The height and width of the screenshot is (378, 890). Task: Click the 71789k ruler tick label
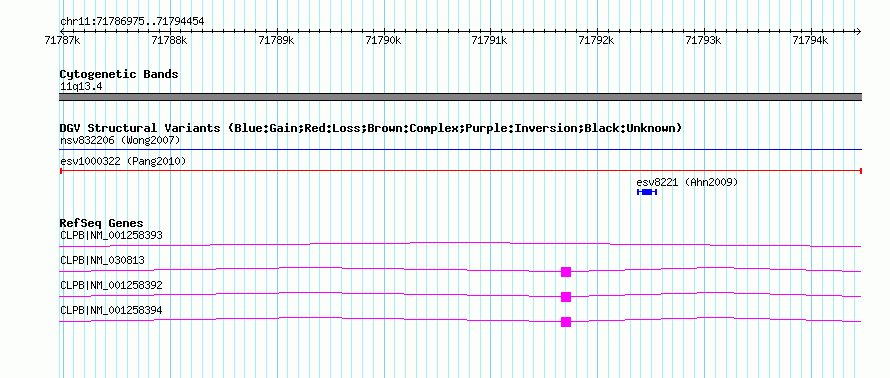[276, 40]
